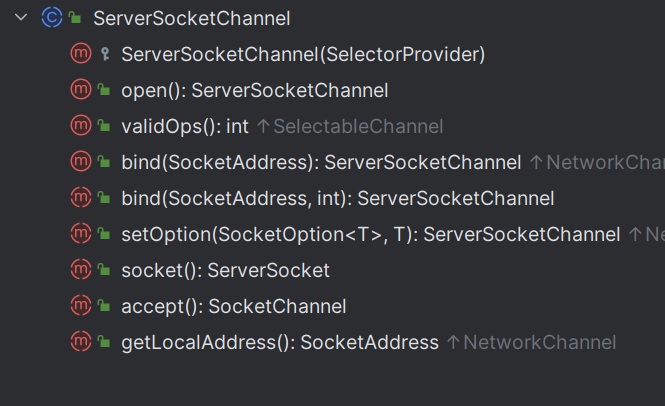Select bind(SocketAddress): ServerSocketChannel method
The height and width of the screenshot is (406, 665).
(x=321, y=163)
